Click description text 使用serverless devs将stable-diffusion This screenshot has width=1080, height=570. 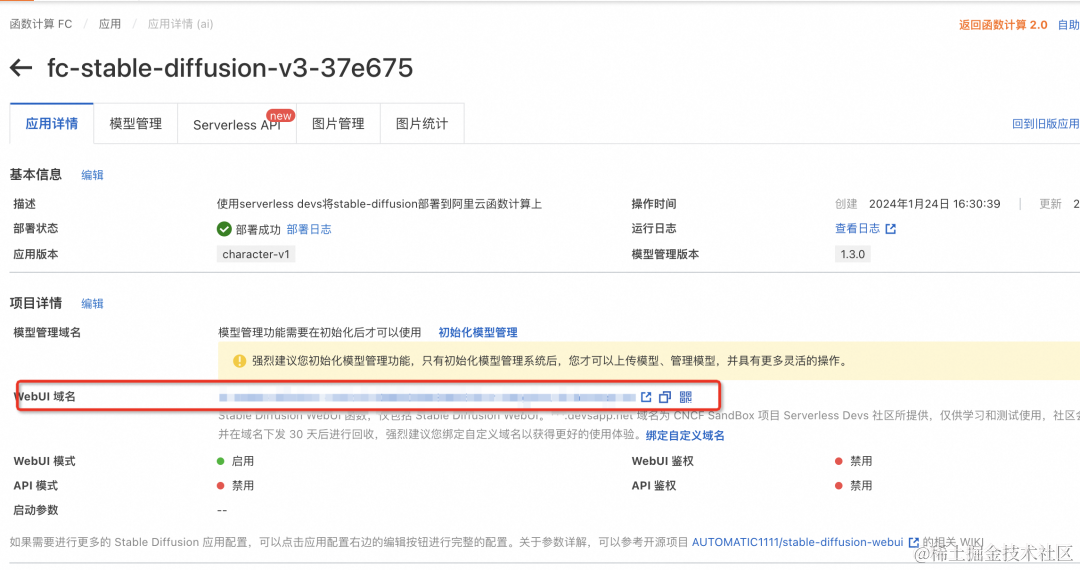pos(379,204)
